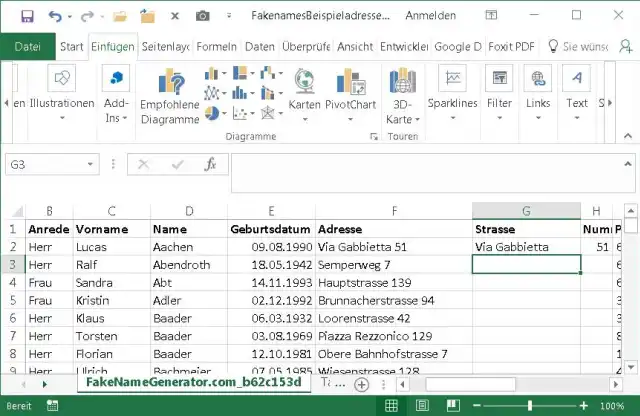Open the Formeln ribbon tab
Image resolution: width=640 pixels, height=416 pixels.
(x=216, y=47)
